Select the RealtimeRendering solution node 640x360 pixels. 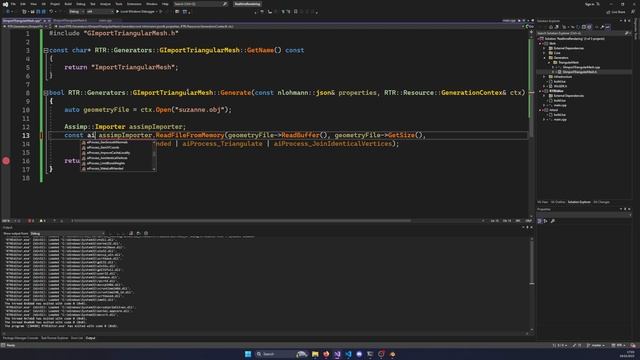click(574, 39)
